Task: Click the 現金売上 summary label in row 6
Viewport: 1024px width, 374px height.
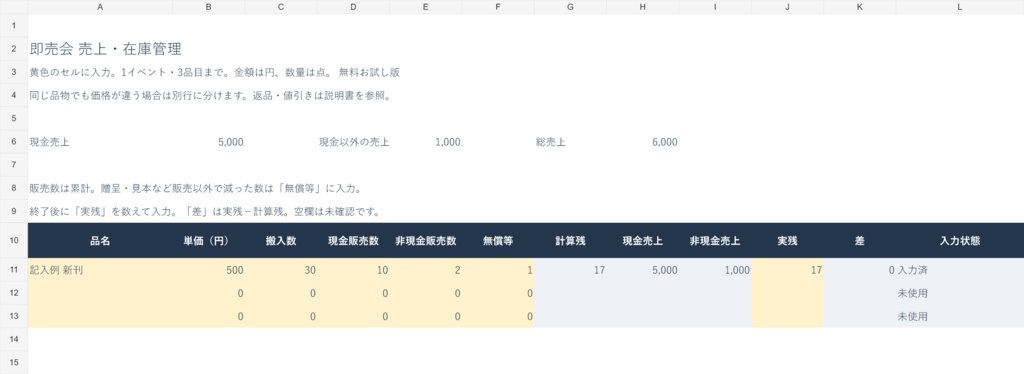Action: 49,142
